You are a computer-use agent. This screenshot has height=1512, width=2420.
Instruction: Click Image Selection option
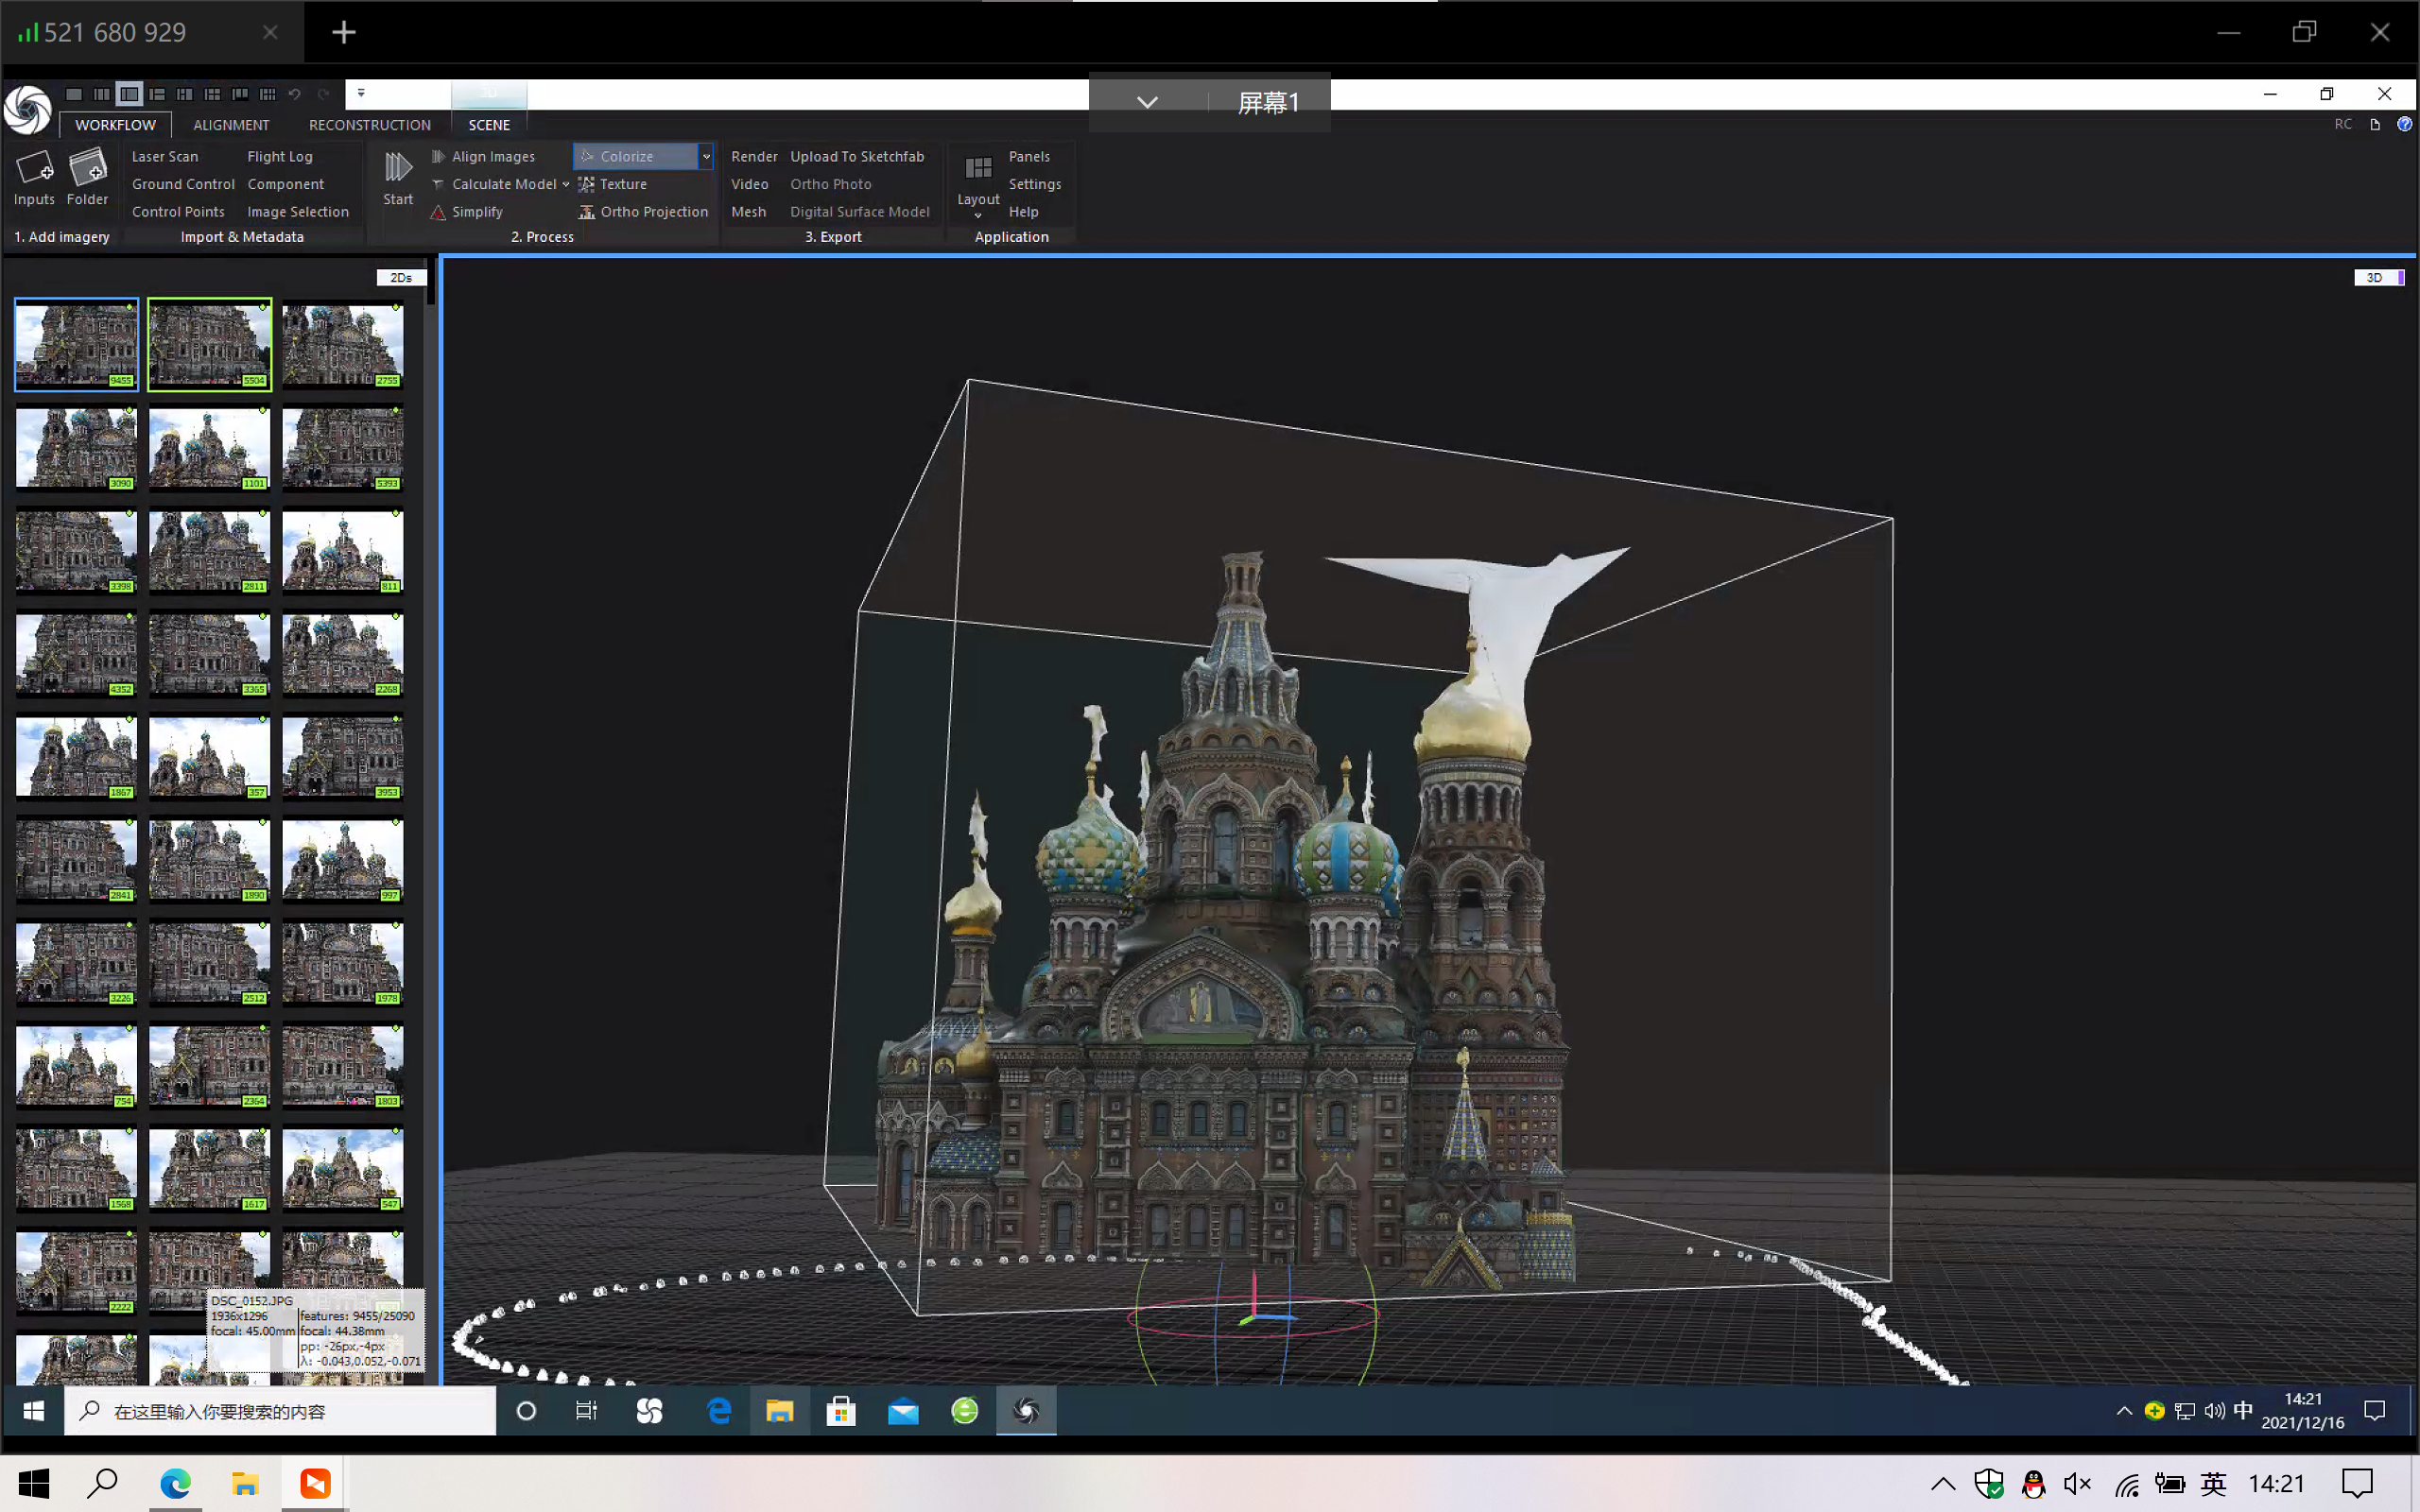point(298,212)
